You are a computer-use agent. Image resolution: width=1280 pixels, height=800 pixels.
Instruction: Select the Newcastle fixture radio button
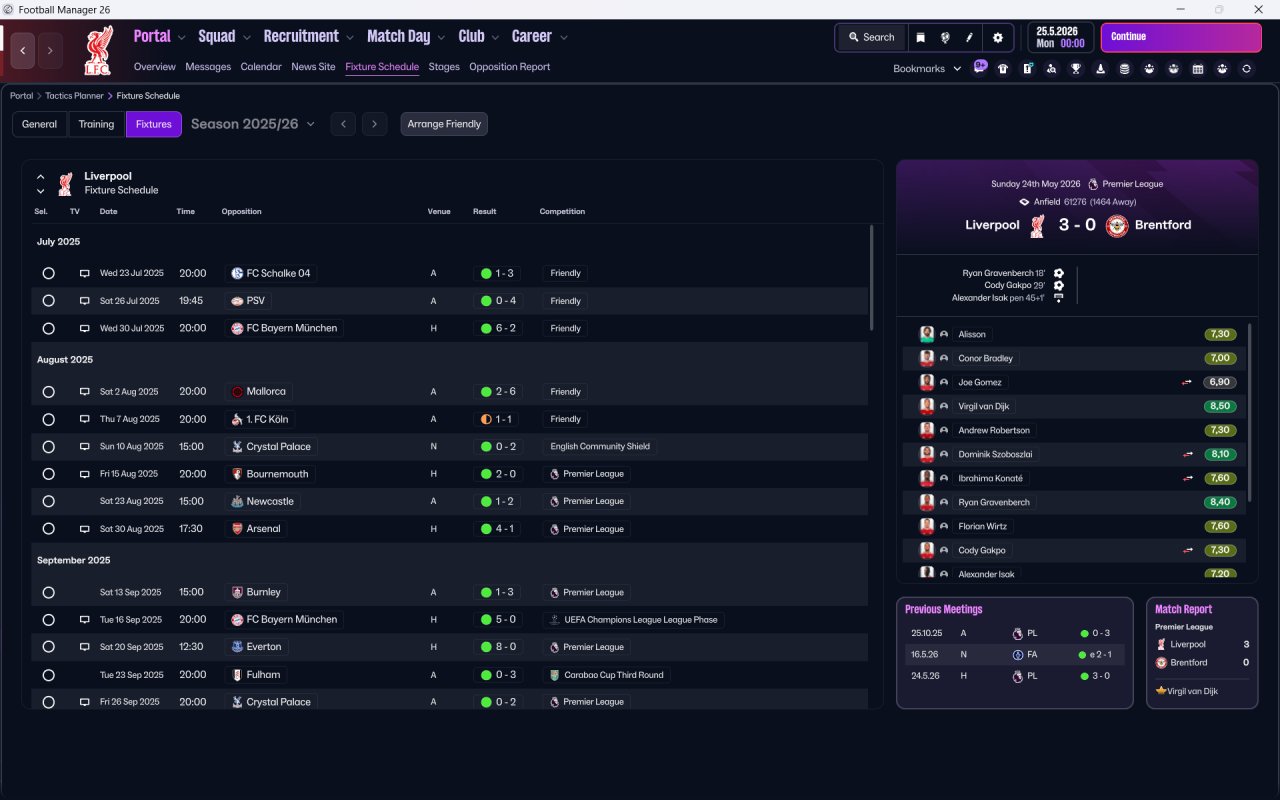(48, 501)
